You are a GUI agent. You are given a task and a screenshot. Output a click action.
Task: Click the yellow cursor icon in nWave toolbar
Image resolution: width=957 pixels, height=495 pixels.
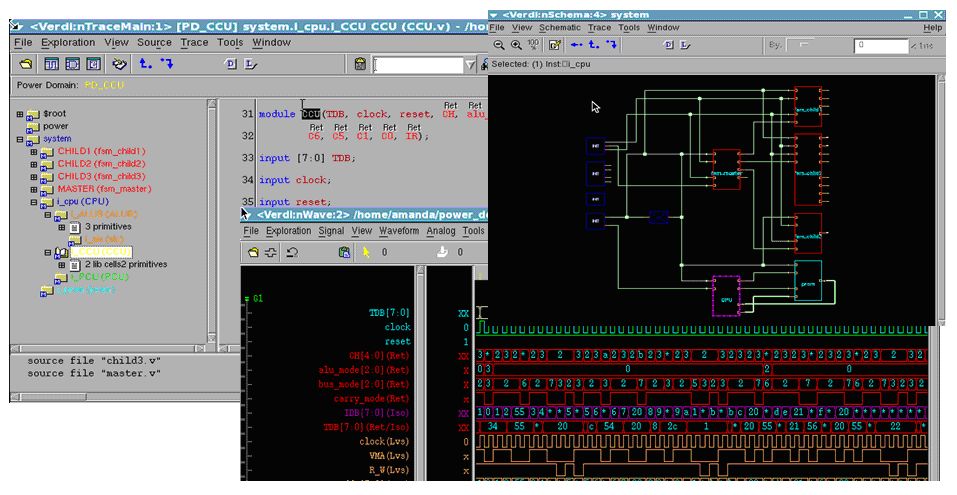(366, 252)
